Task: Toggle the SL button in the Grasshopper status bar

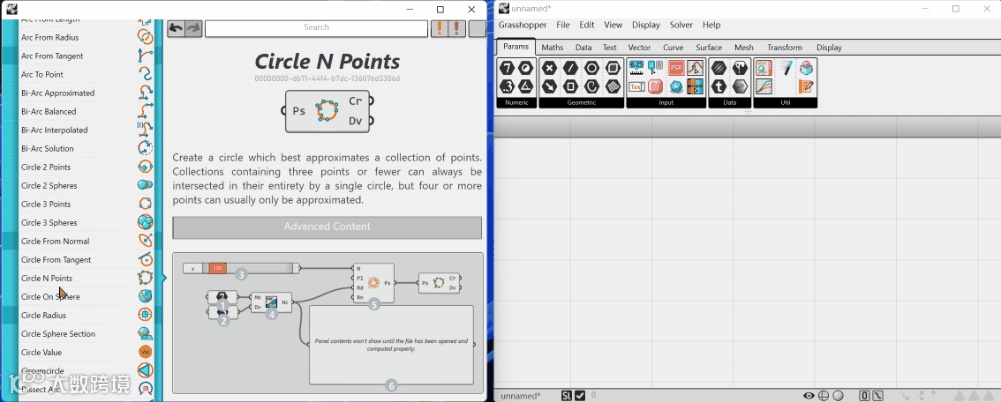Action: coord(567,396)
